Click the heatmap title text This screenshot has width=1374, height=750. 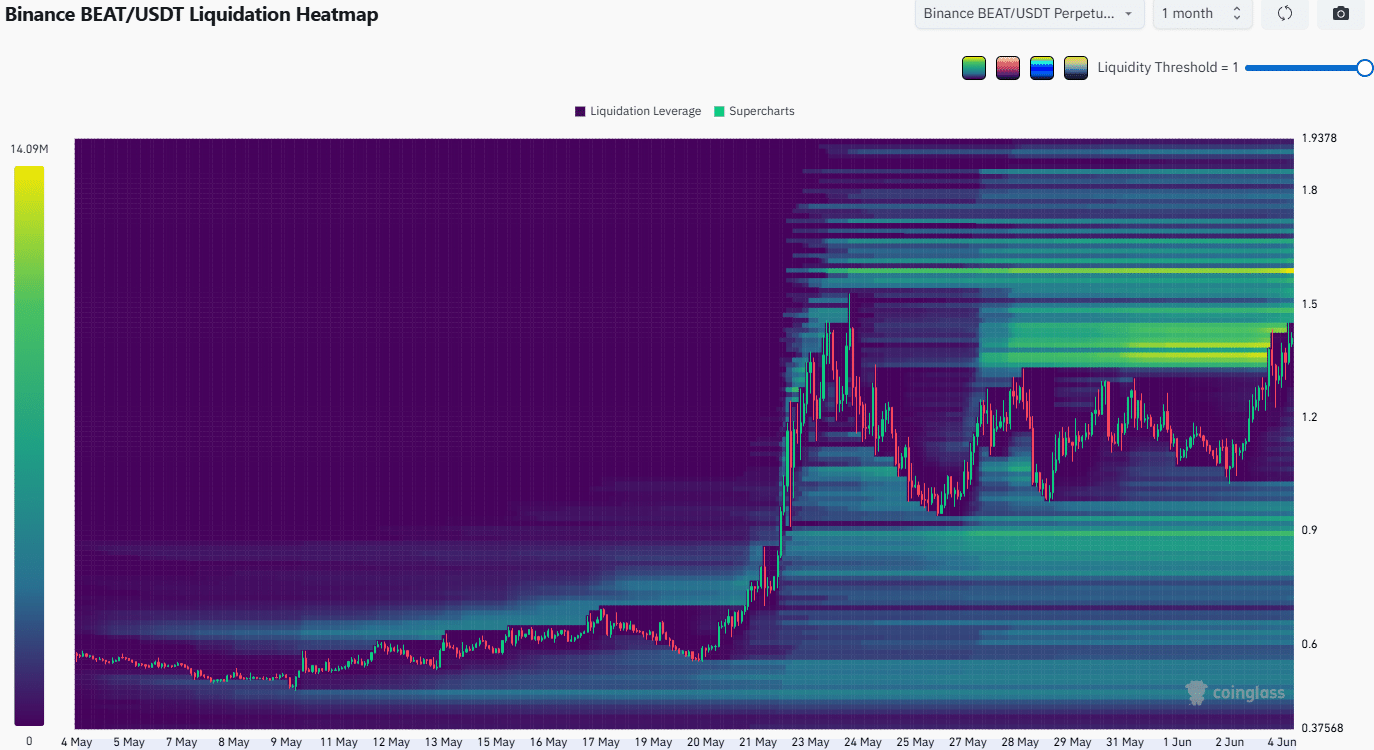coord(192,14)
